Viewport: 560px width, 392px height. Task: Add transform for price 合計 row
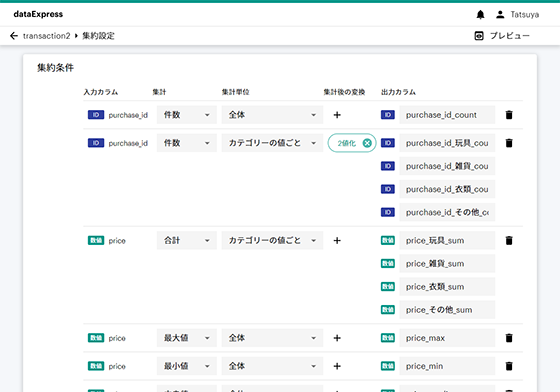click(337, 241)
